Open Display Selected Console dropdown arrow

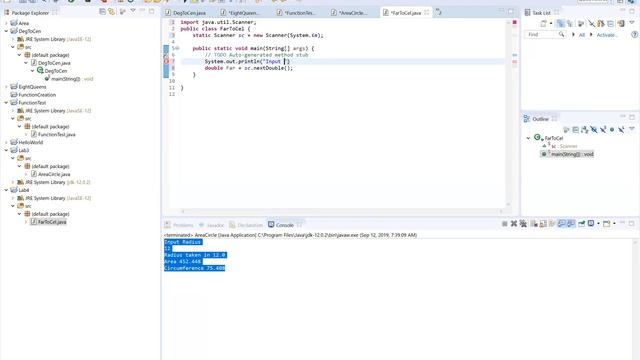(598, 224)
